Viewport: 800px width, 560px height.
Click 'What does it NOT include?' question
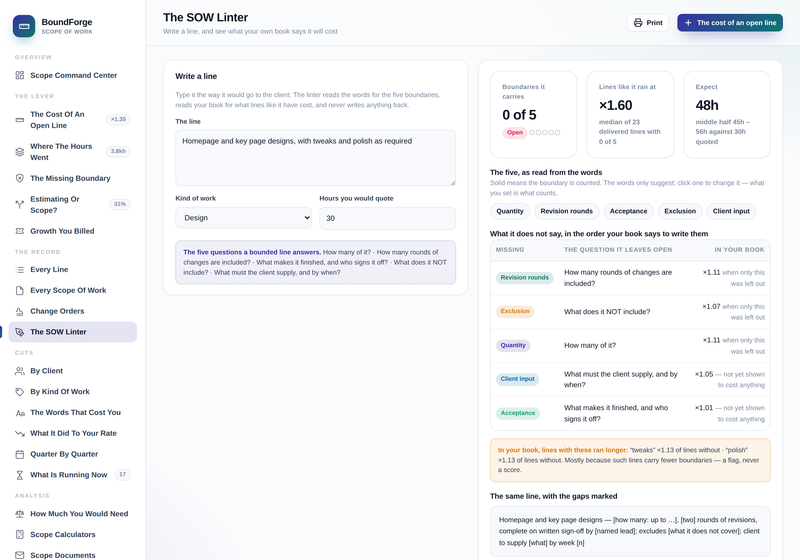click(x=607, y=312)
